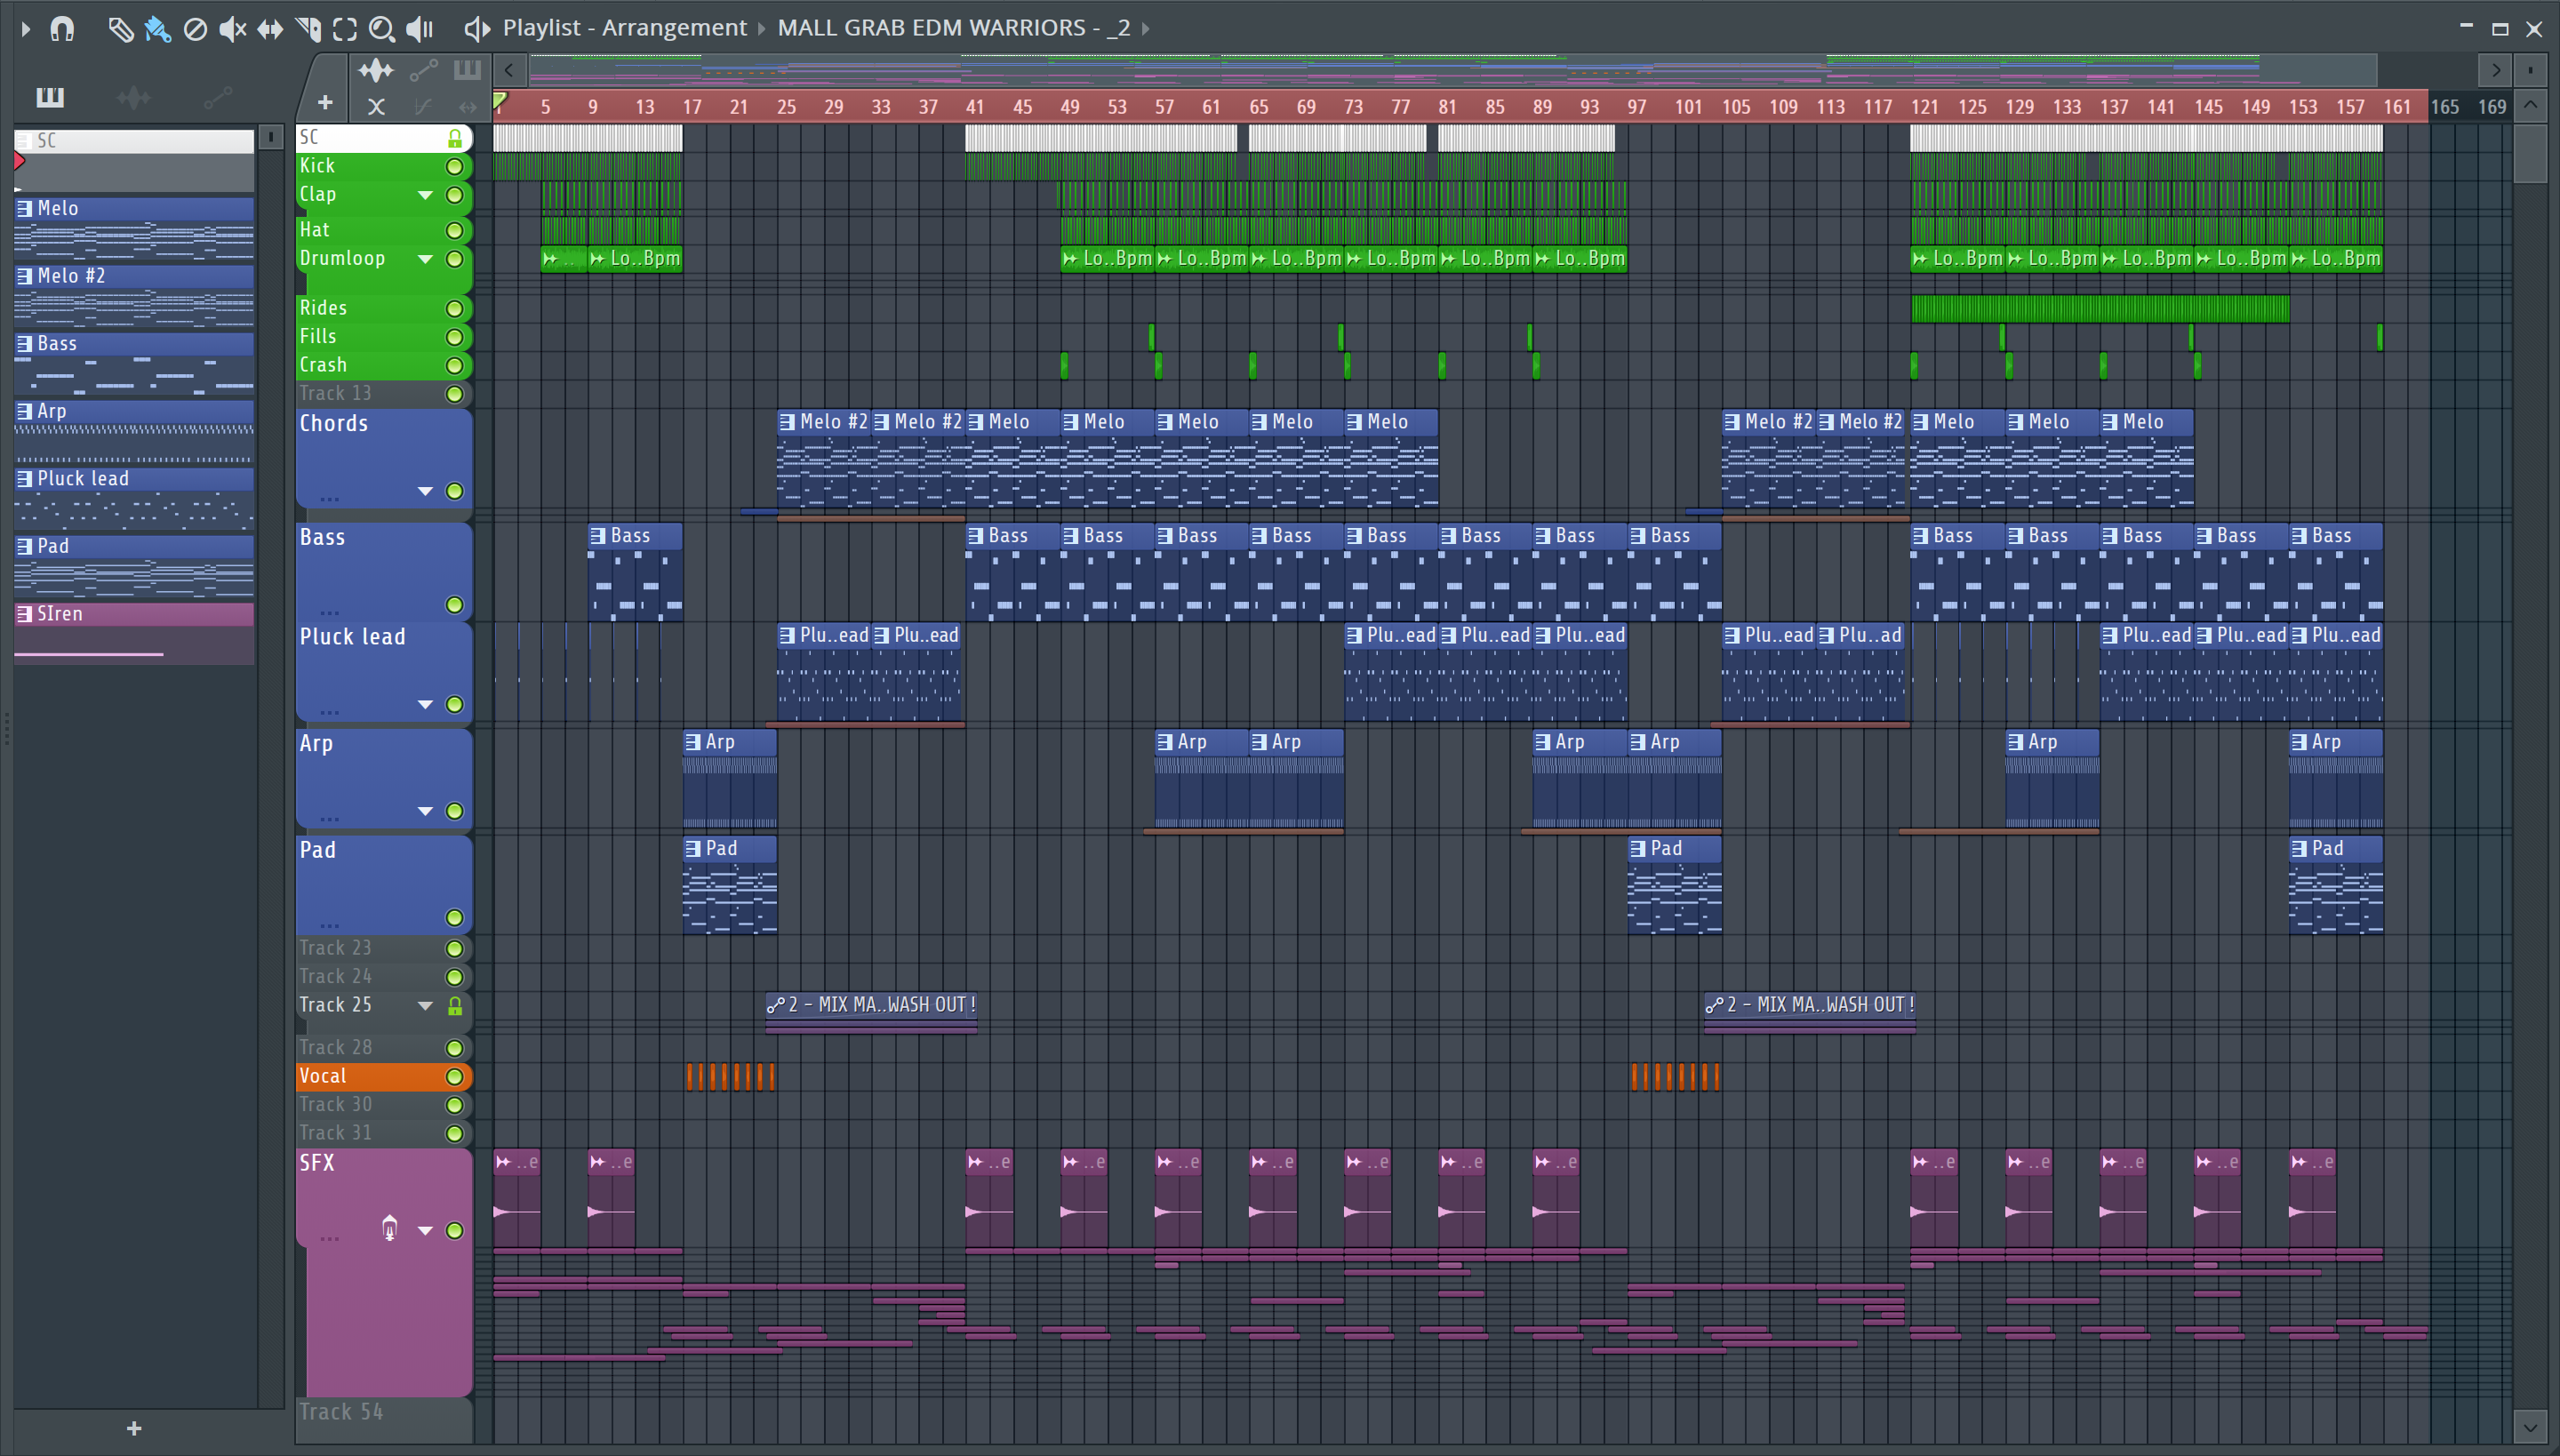Expand the Pluck lead track dropdown arrow
Screen dimensions: 2560x1456
(425, 704)
